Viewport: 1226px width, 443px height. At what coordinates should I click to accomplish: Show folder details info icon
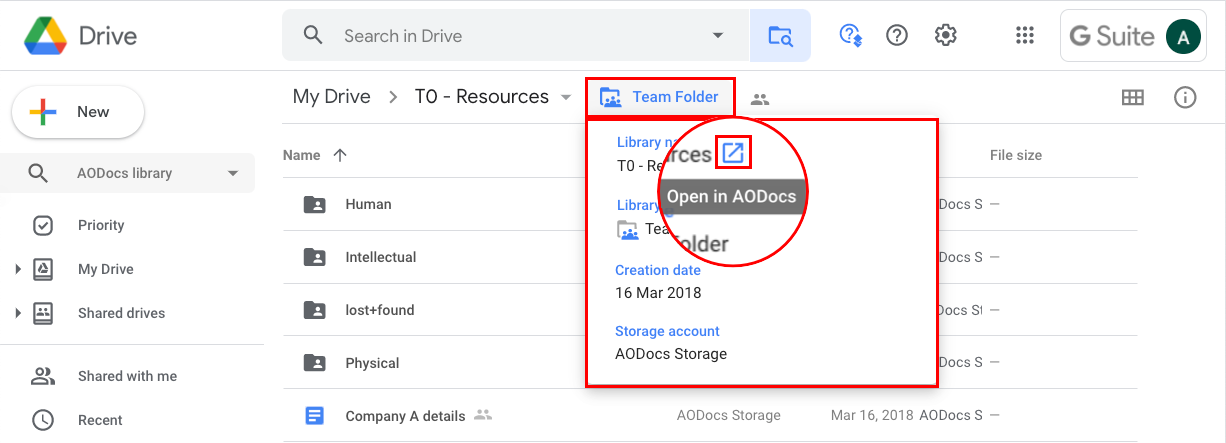1185,97
